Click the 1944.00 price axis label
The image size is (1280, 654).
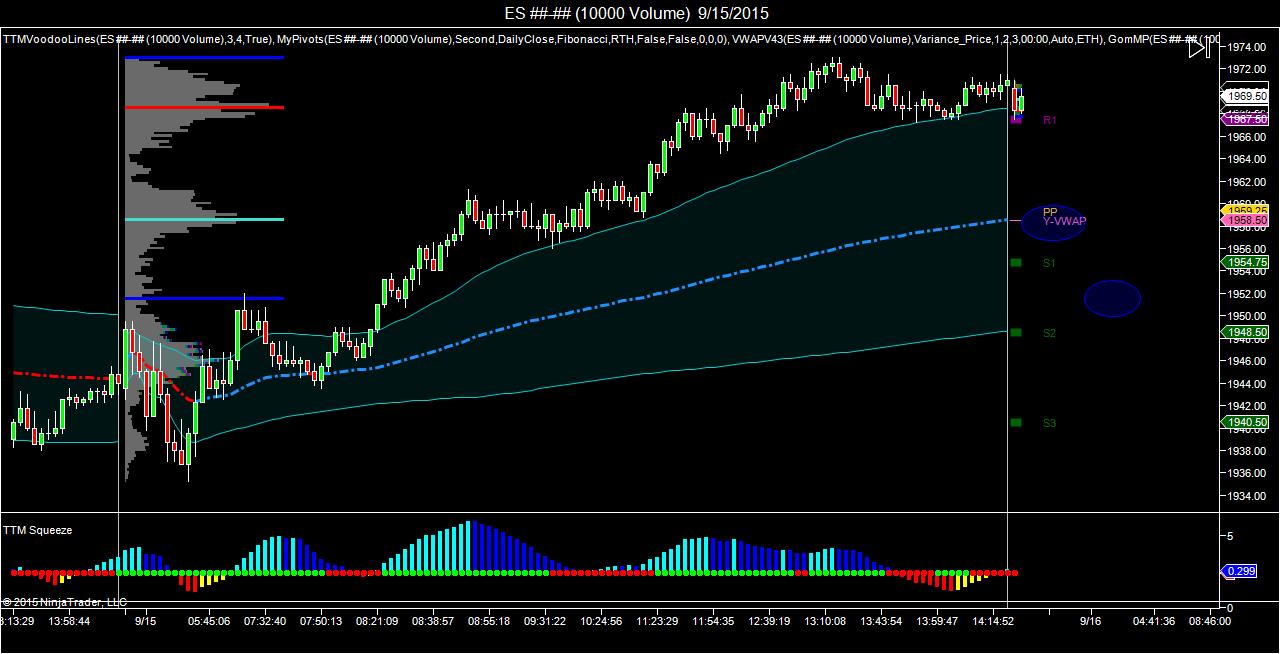point(1248,384)
